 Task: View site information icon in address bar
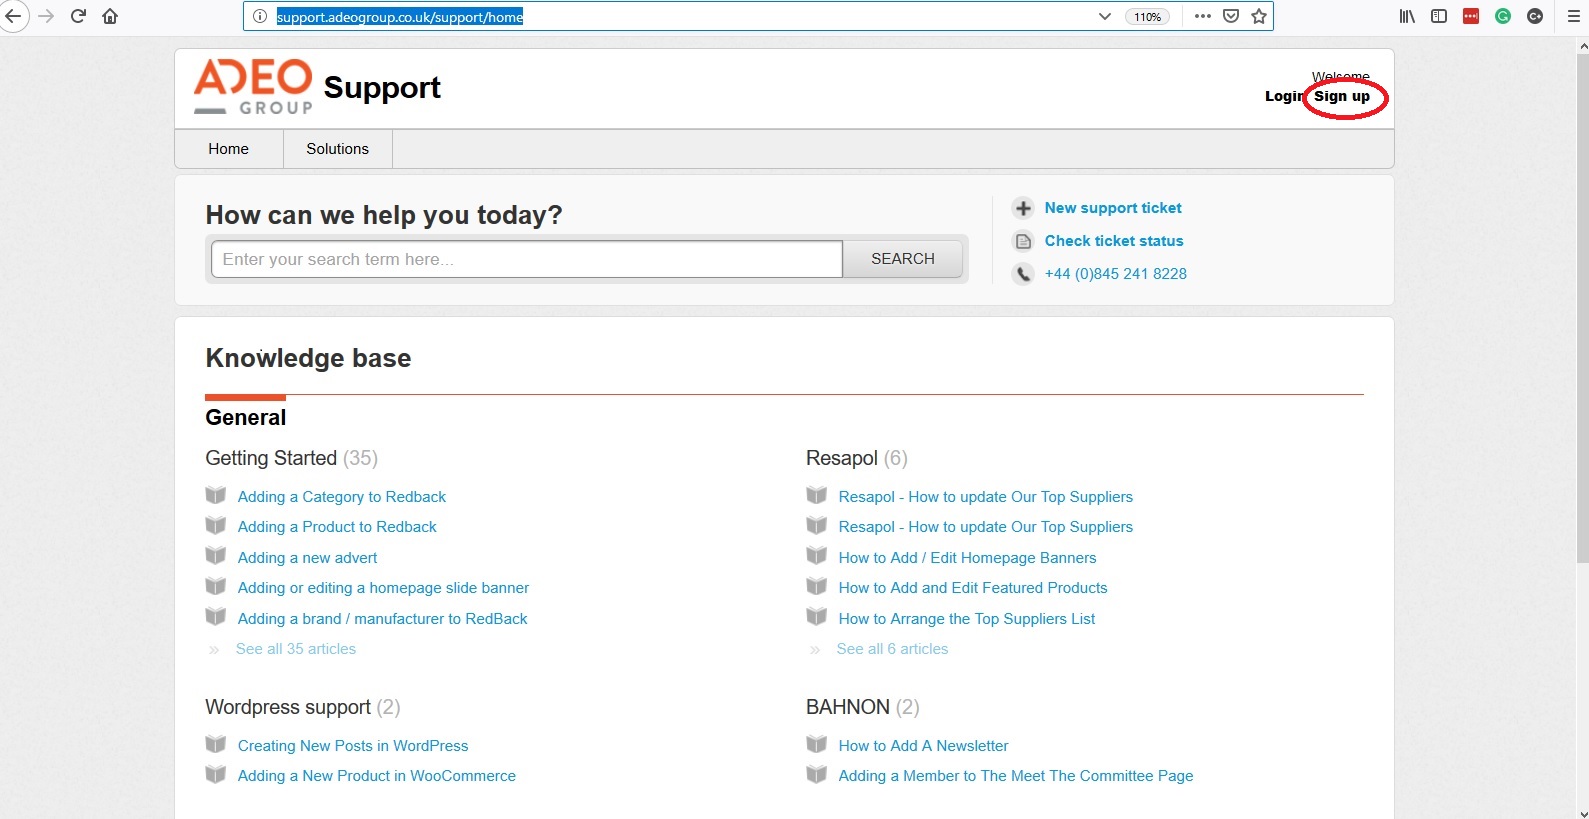(x=259, y=16)
